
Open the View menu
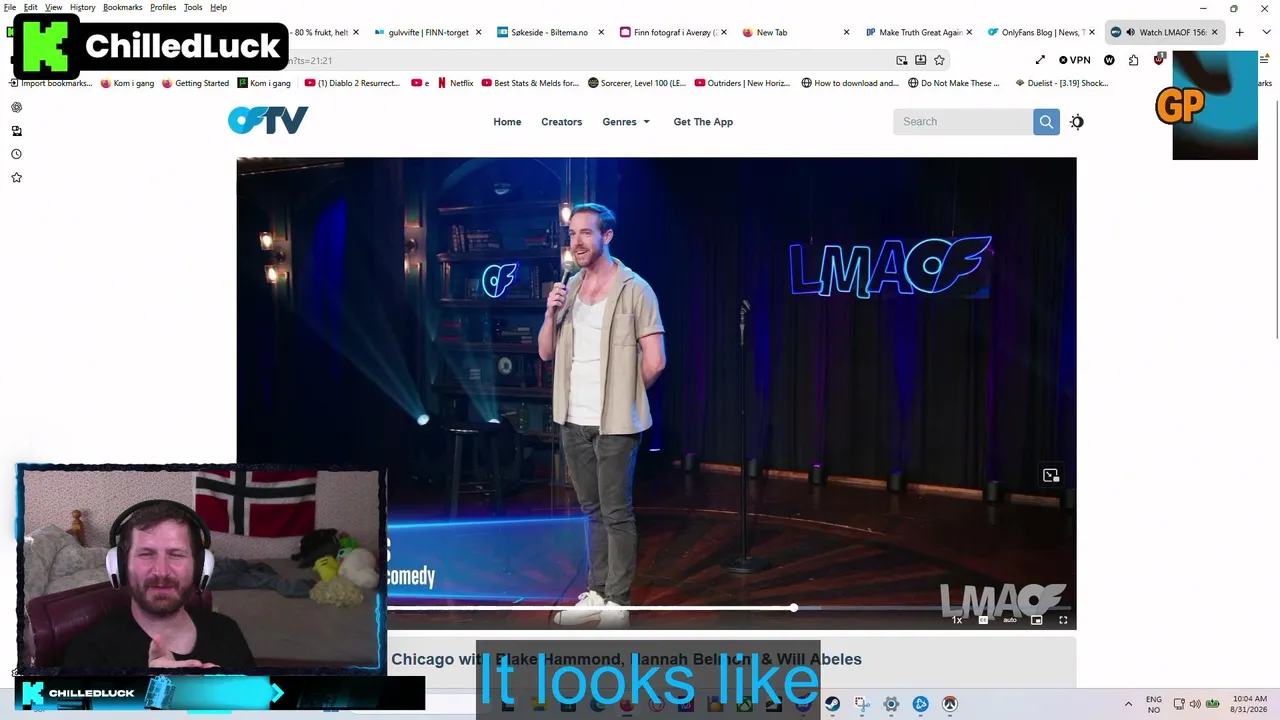pos(53,7)
